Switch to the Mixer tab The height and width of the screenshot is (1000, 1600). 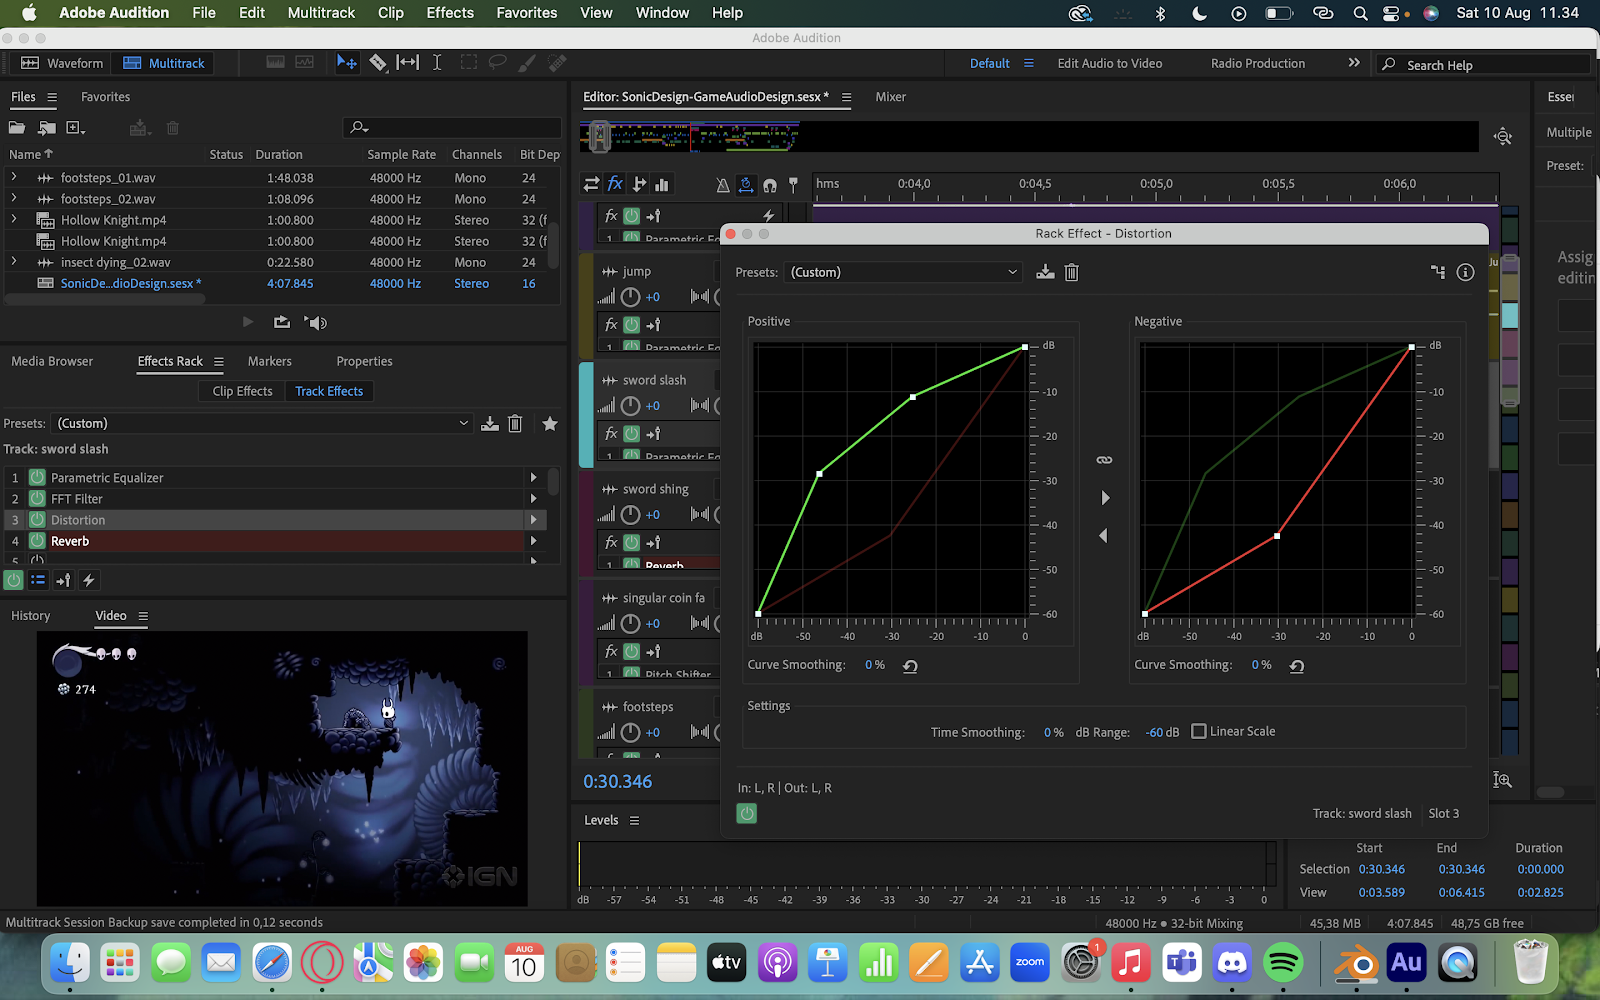890,97
